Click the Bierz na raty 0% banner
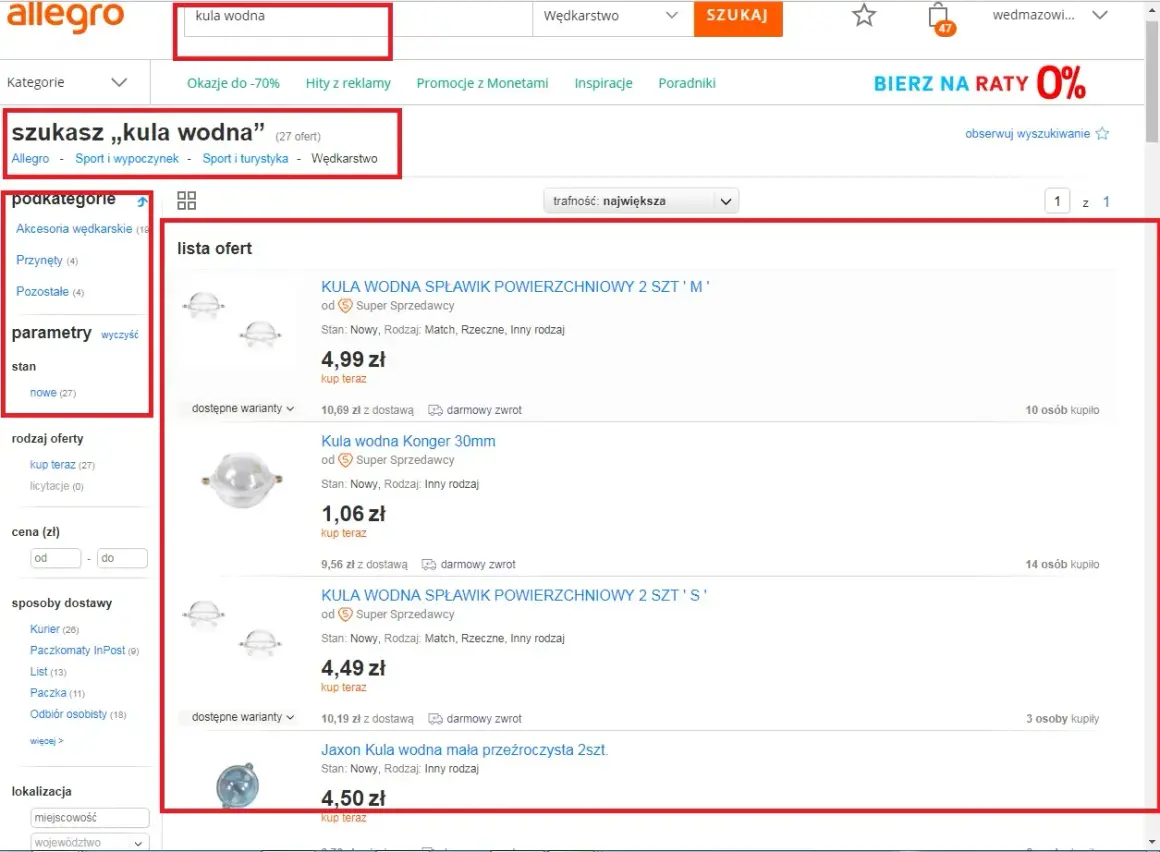 click(x=979, y=83)
